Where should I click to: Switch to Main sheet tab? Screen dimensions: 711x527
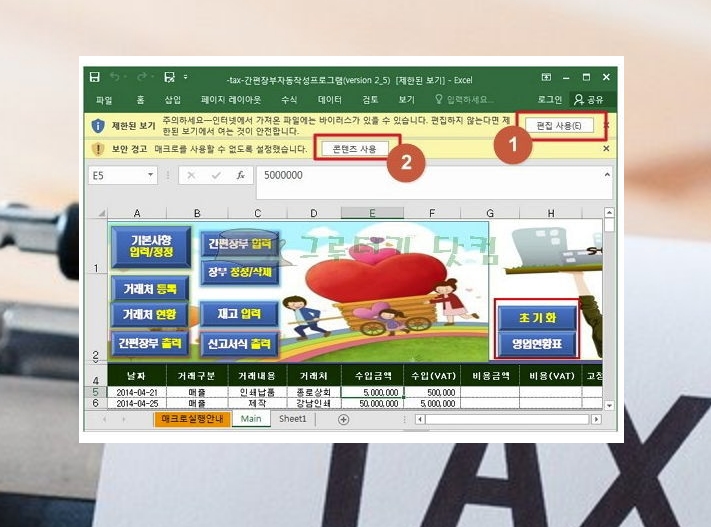[251, 419]
